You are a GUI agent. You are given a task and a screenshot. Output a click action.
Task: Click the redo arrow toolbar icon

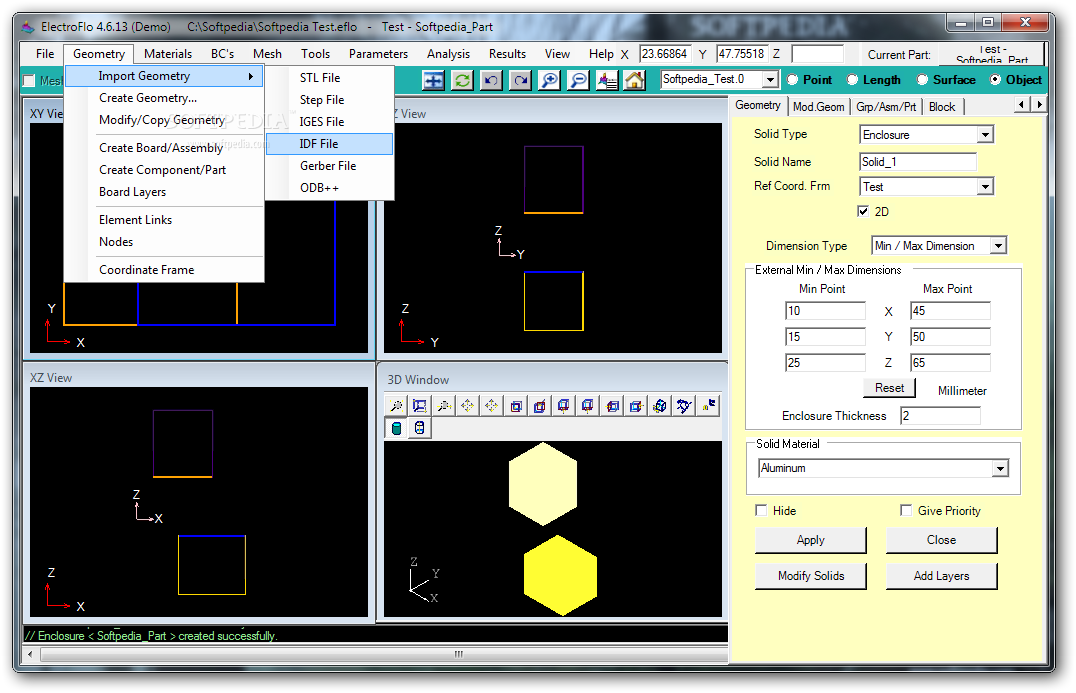(x=521, y=80)
